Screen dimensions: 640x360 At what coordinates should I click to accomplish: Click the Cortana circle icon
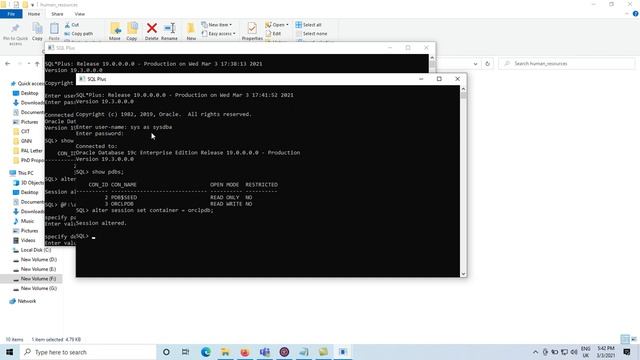tap(166, 352)
